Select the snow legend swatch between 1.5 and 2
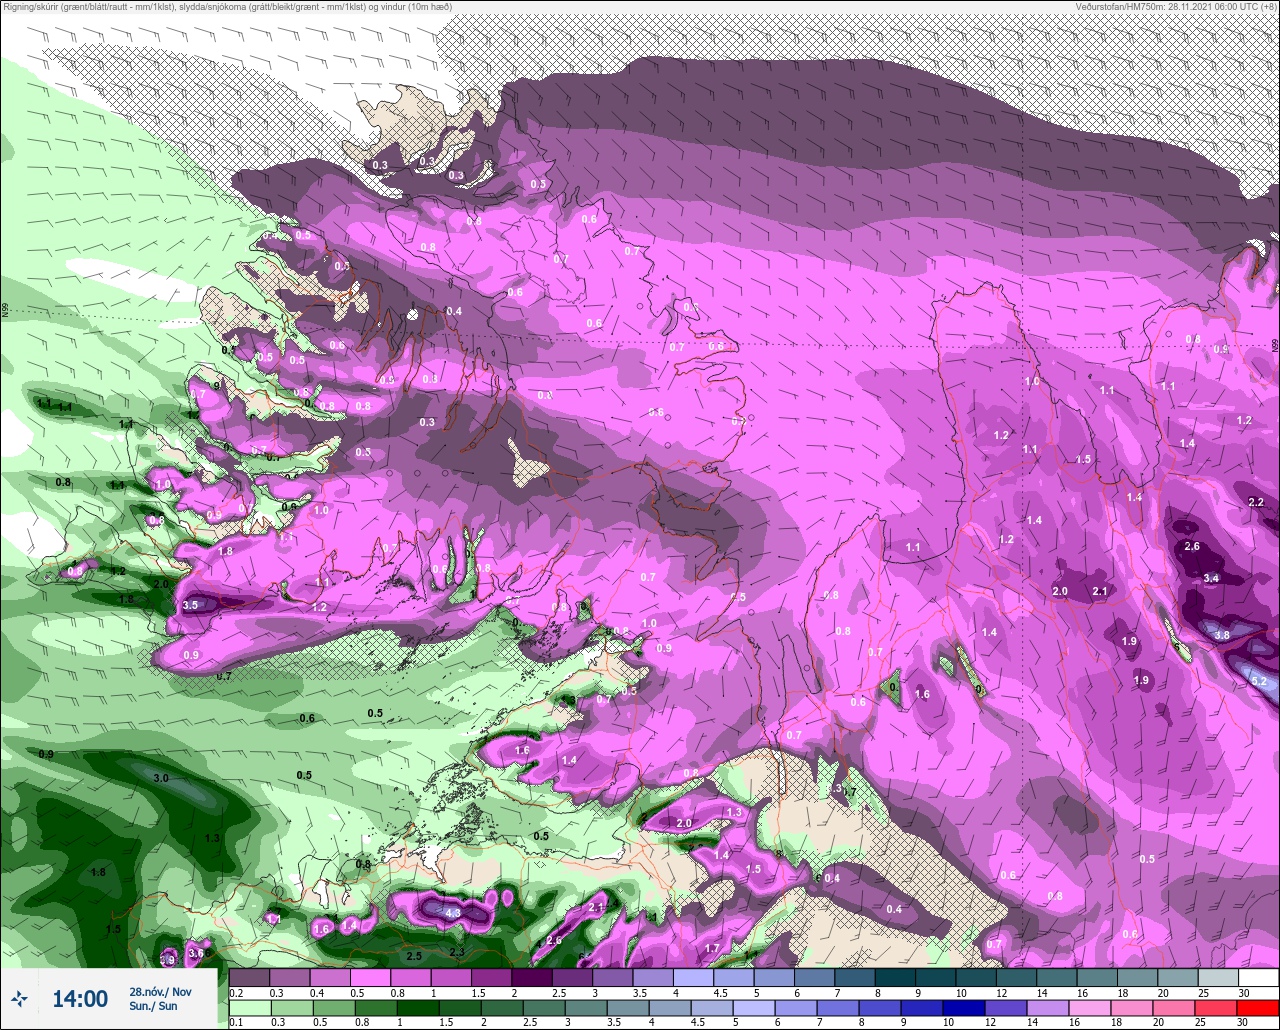The image size is (1280, 1030). point(491,977)
